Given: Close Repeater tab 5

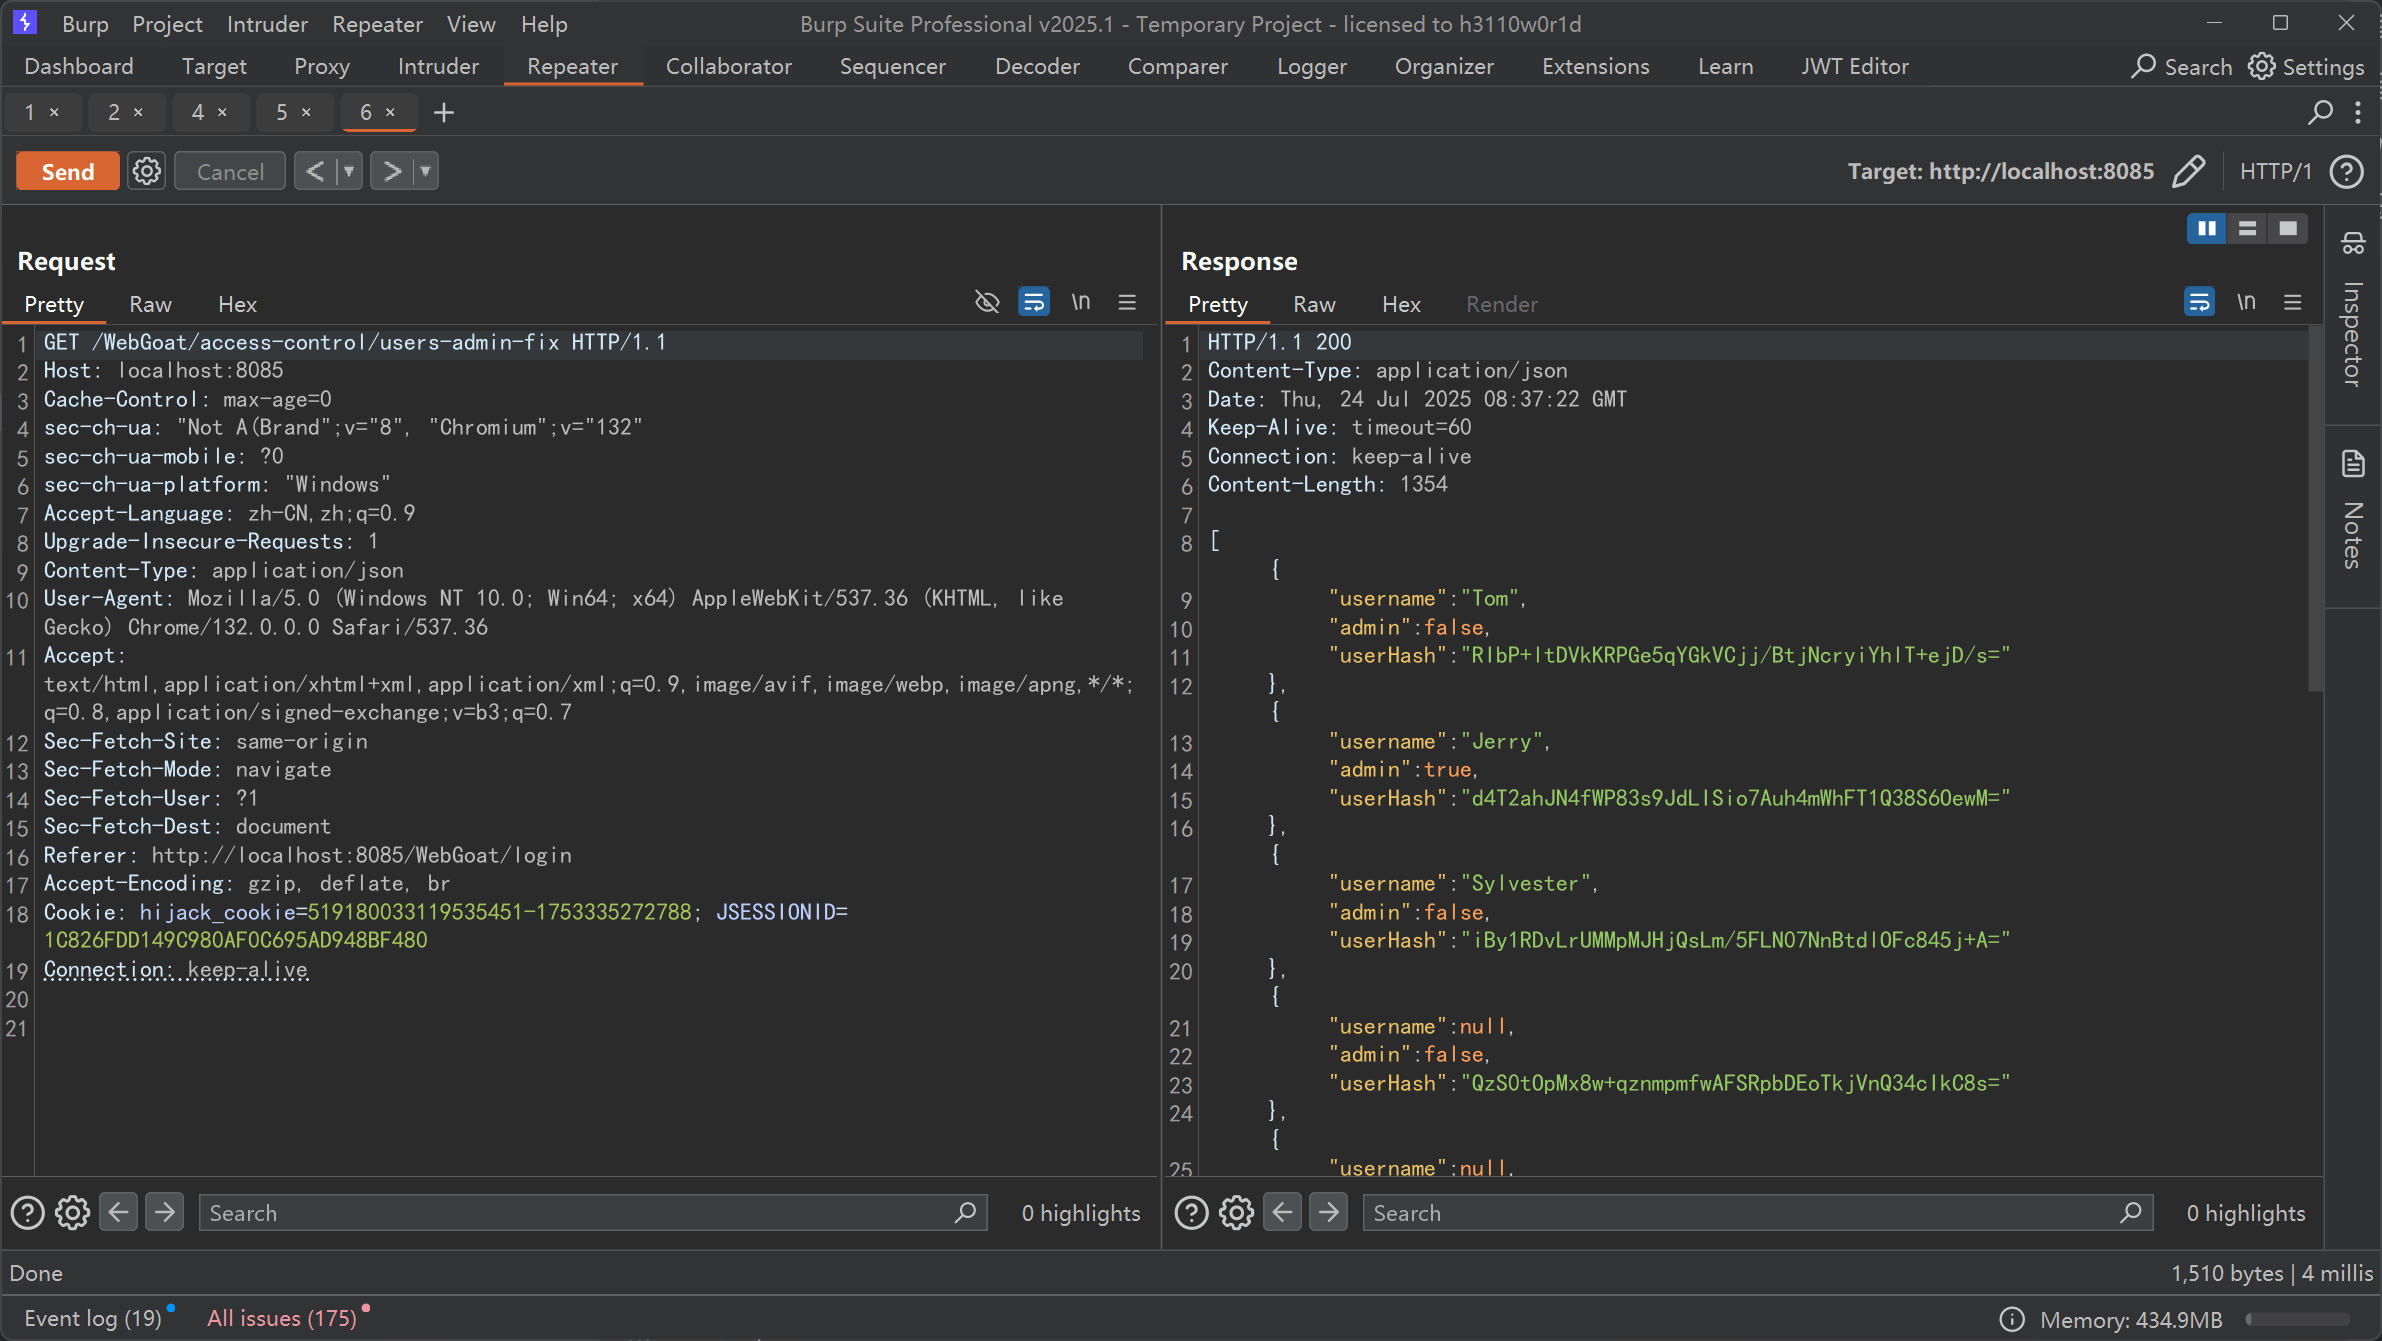Looking at the screenshot, I should pos(307,112).
